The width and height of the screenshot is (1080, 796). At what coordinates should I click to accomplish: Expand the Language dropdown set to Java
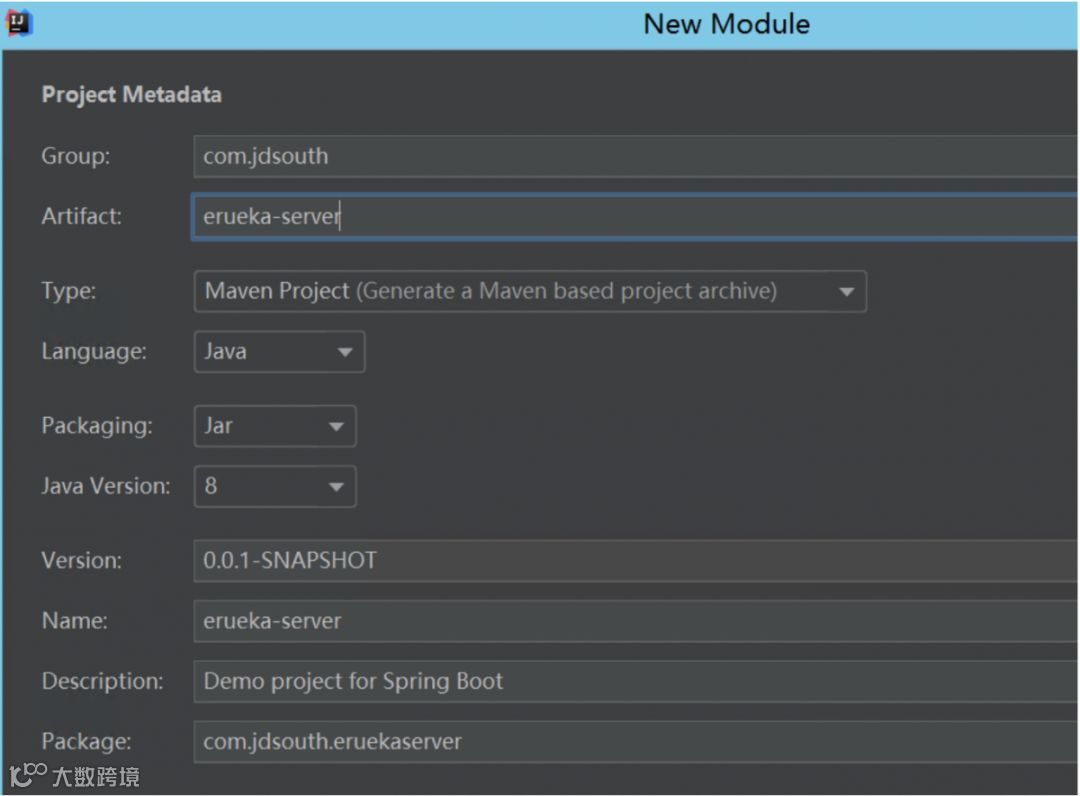pyautogui.click(x=279, y=351)
